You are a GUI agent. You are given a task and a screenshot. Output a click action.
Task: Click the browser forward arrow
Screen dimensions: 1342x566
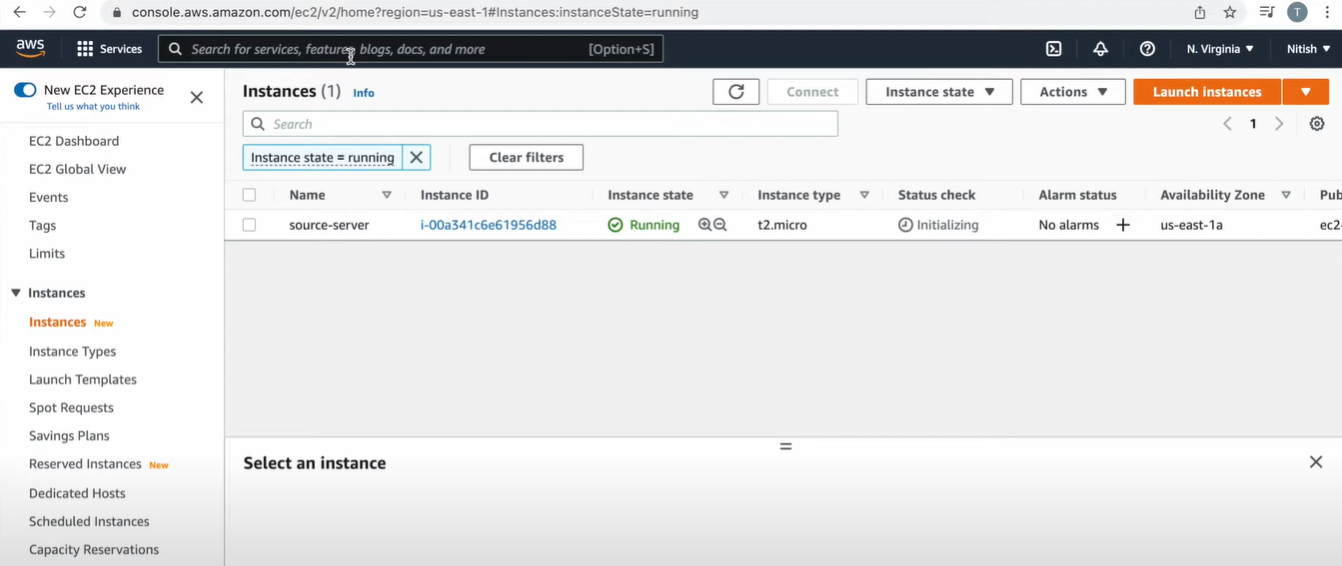point(49,12)
